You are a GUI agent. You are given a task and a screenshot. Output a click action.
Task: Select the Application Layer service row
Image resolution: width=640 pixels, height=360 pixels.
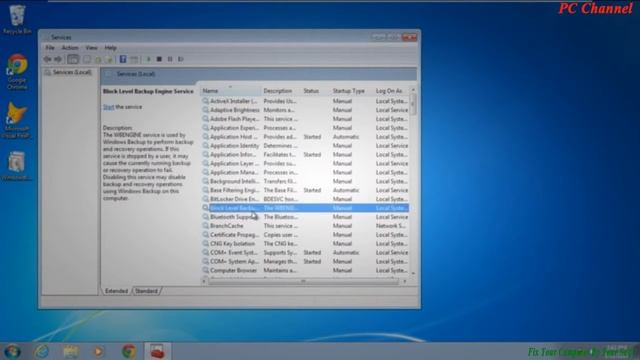(305, 163)
